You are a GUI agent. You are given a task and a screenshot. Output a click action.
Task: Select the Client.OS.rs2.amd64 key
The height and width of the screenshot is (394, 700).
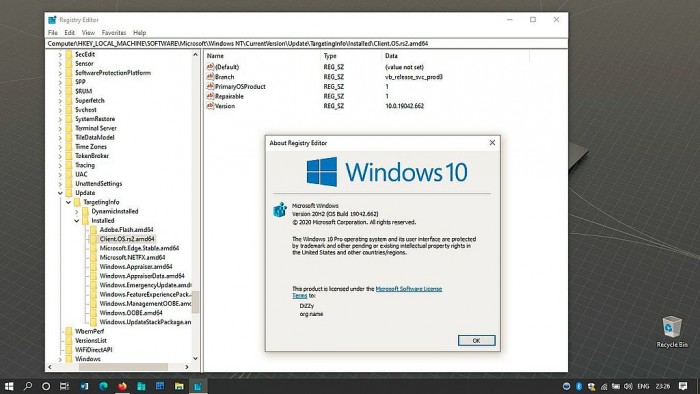tap(127, 239)
